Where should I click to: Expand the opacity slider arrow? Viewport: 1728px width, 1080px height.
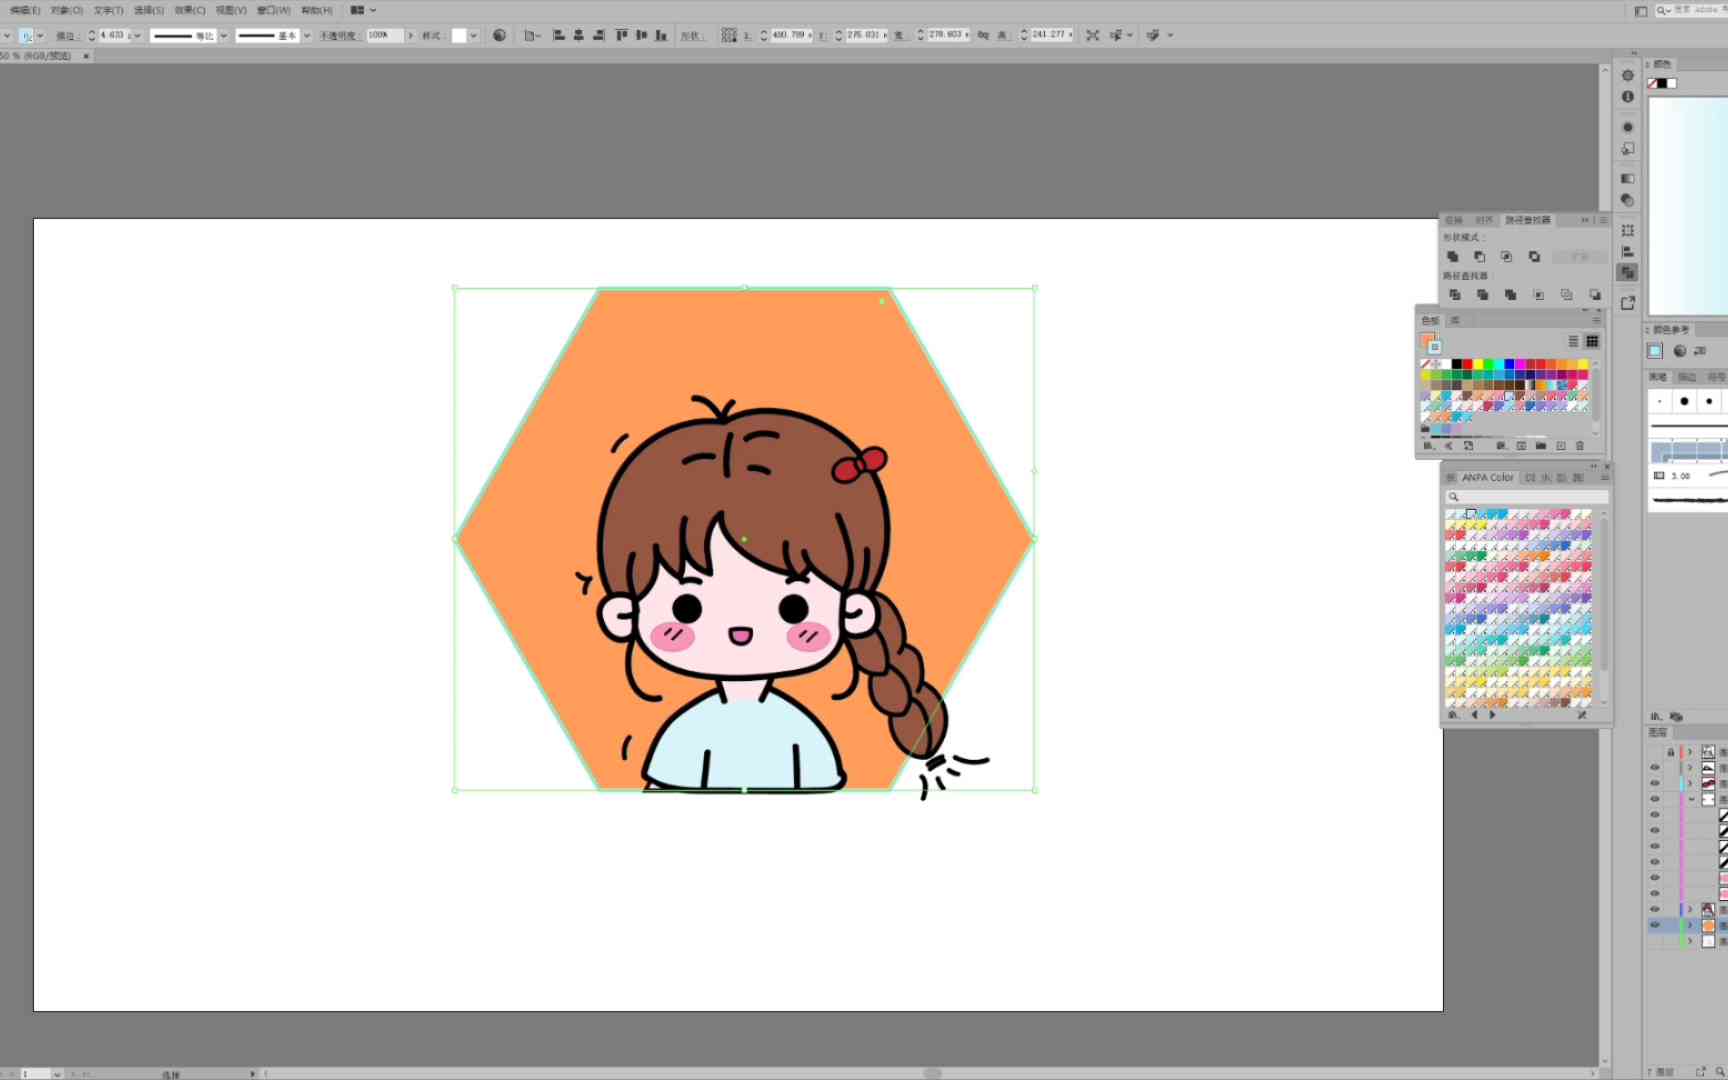pos(410,35)
